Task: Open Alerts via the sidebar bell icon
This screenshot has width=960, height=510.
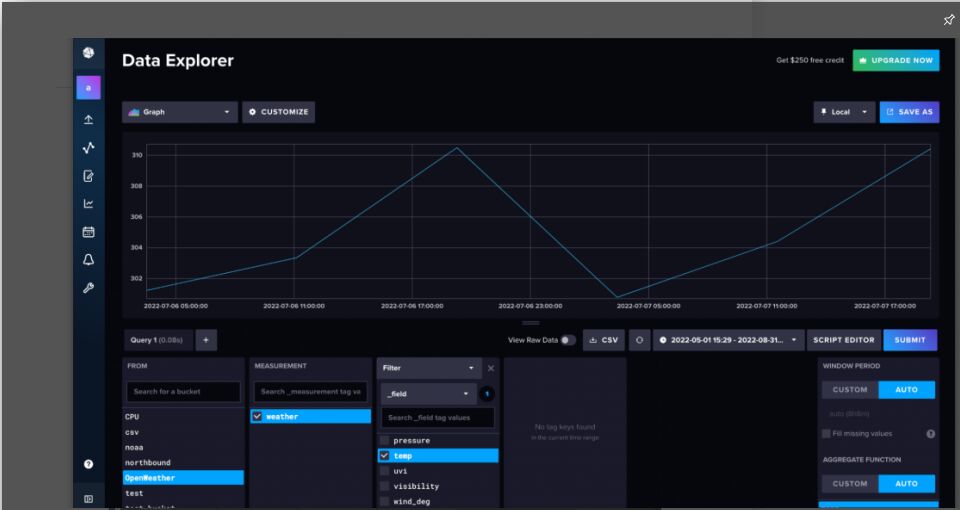Action: (x=88, y=260)
